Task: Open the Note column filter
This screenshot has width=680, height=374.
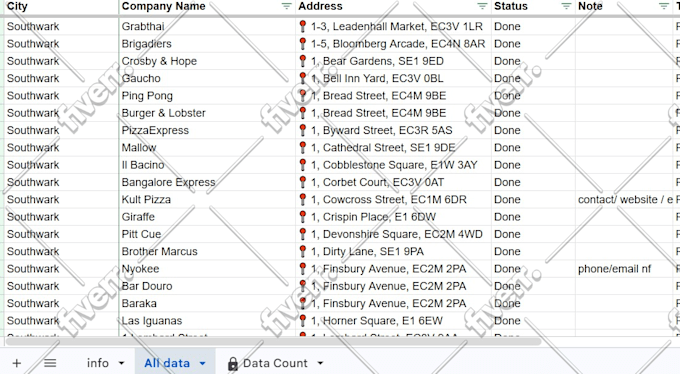Action: [x=664, y=6]
